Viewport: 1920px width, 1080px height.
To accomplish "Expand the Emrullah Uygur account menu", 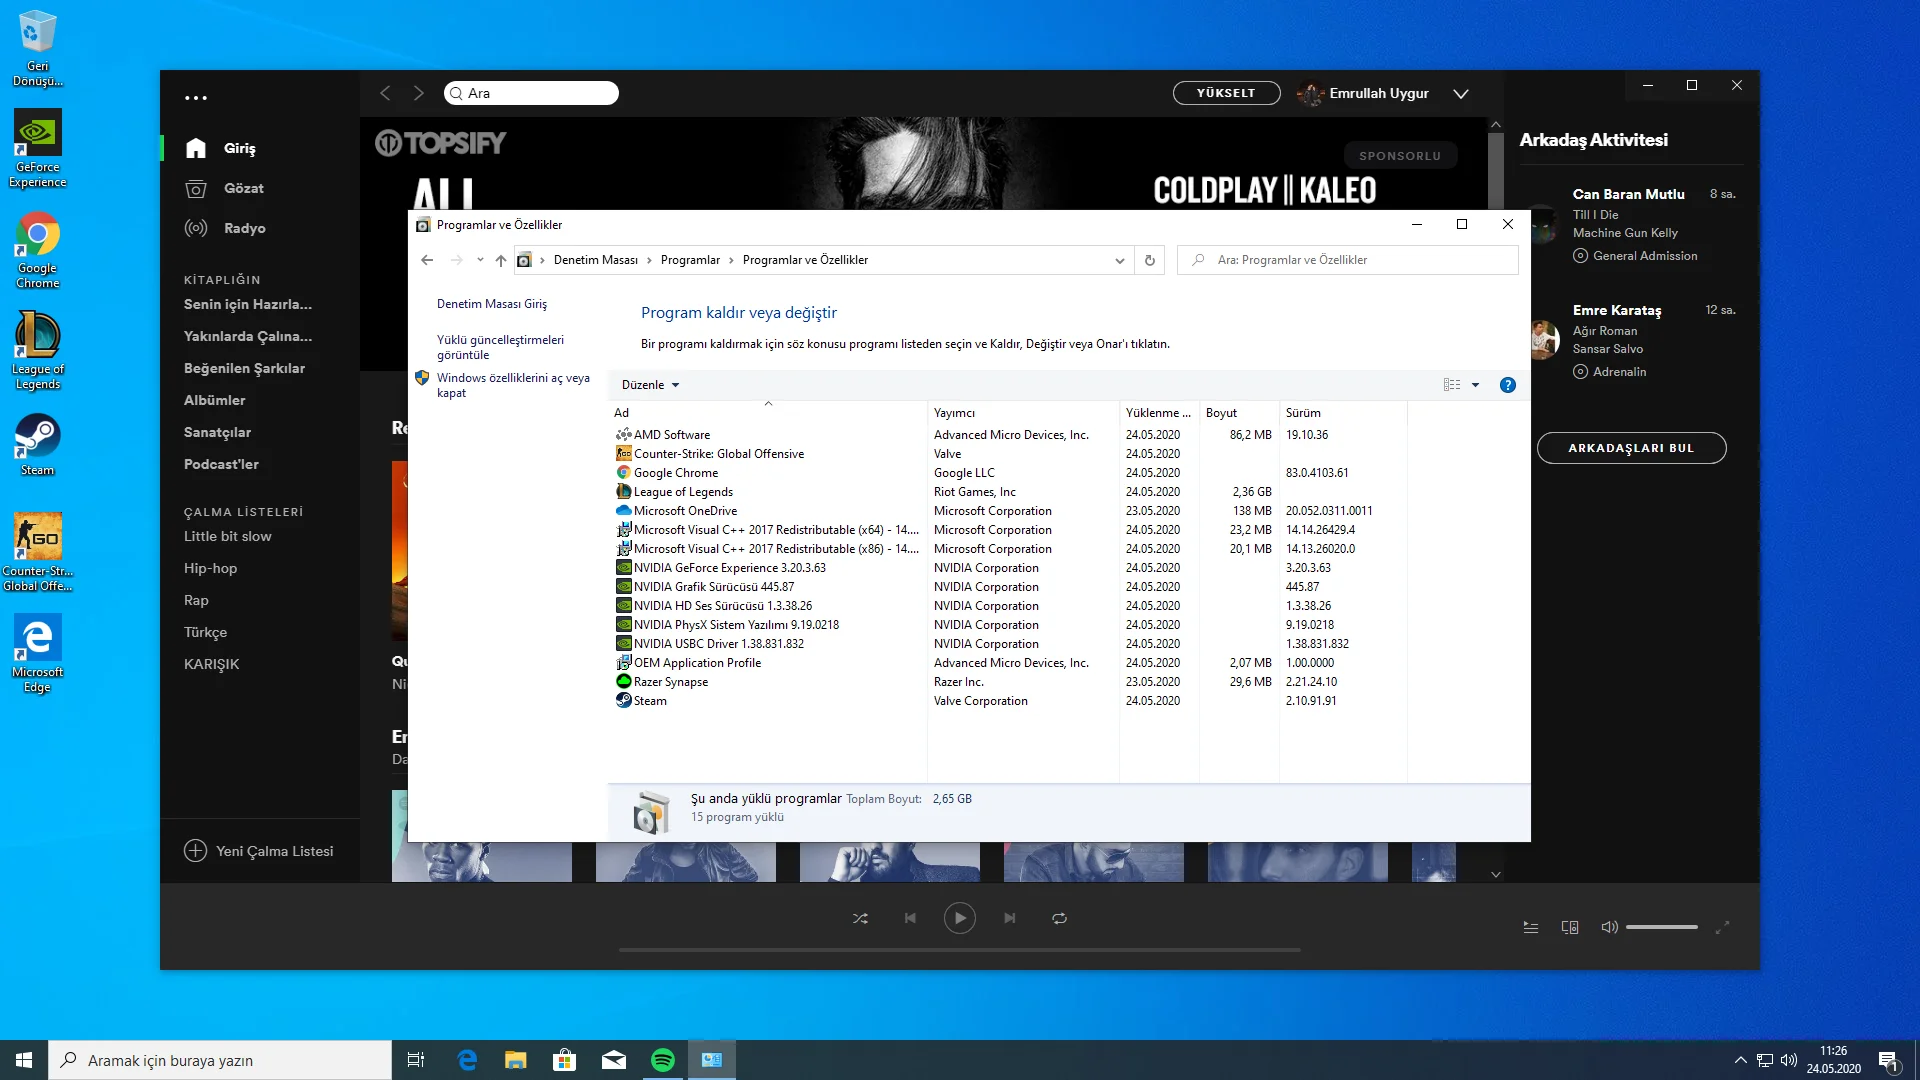I will [1460, 93].
